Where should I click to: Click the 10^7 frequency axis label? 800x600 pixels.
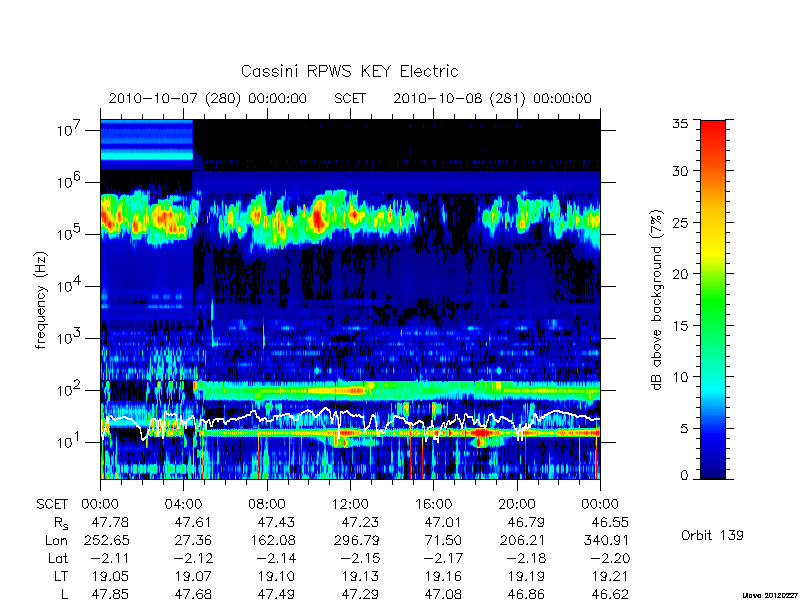click(69, 129)
